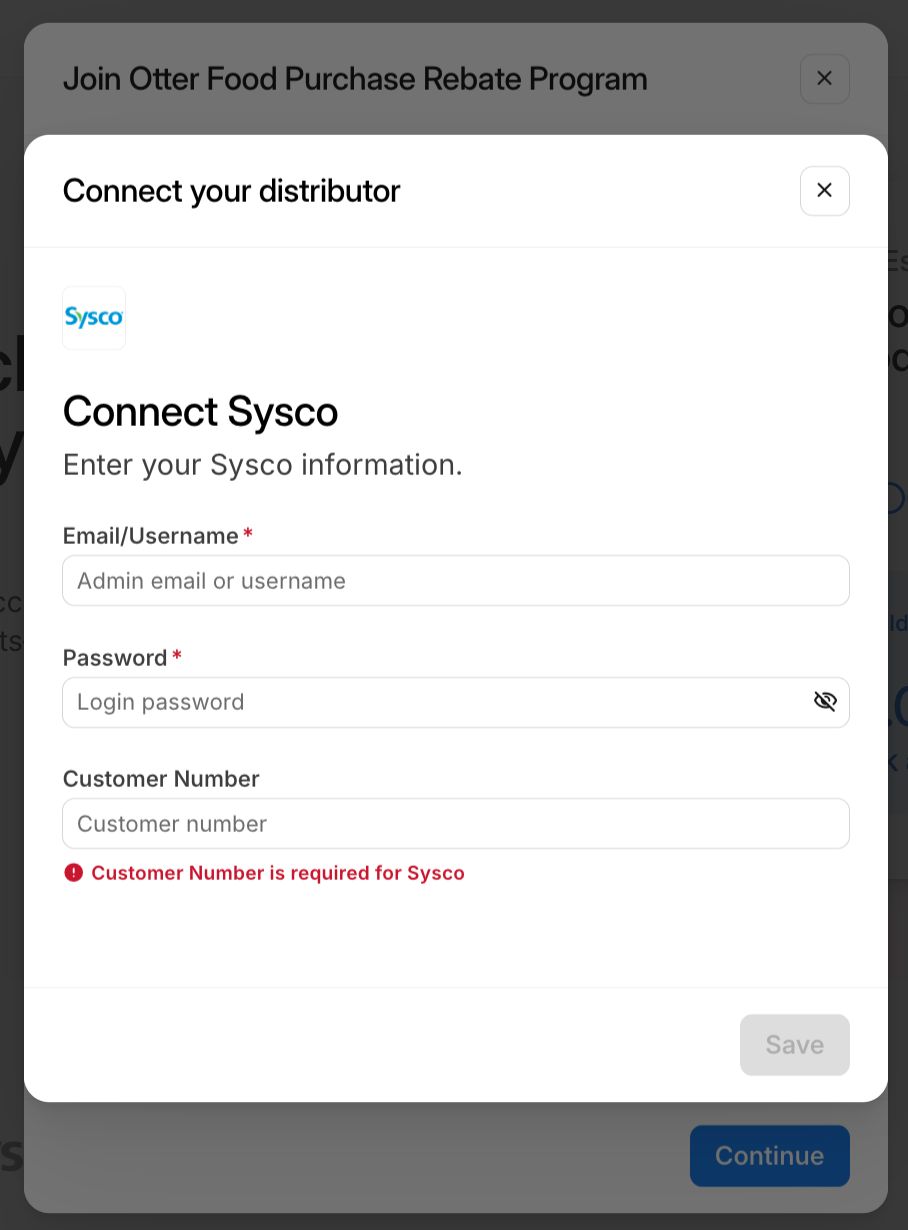Click the Customer Number field label
Viewport: 908px width, 1230px height.
161,779
